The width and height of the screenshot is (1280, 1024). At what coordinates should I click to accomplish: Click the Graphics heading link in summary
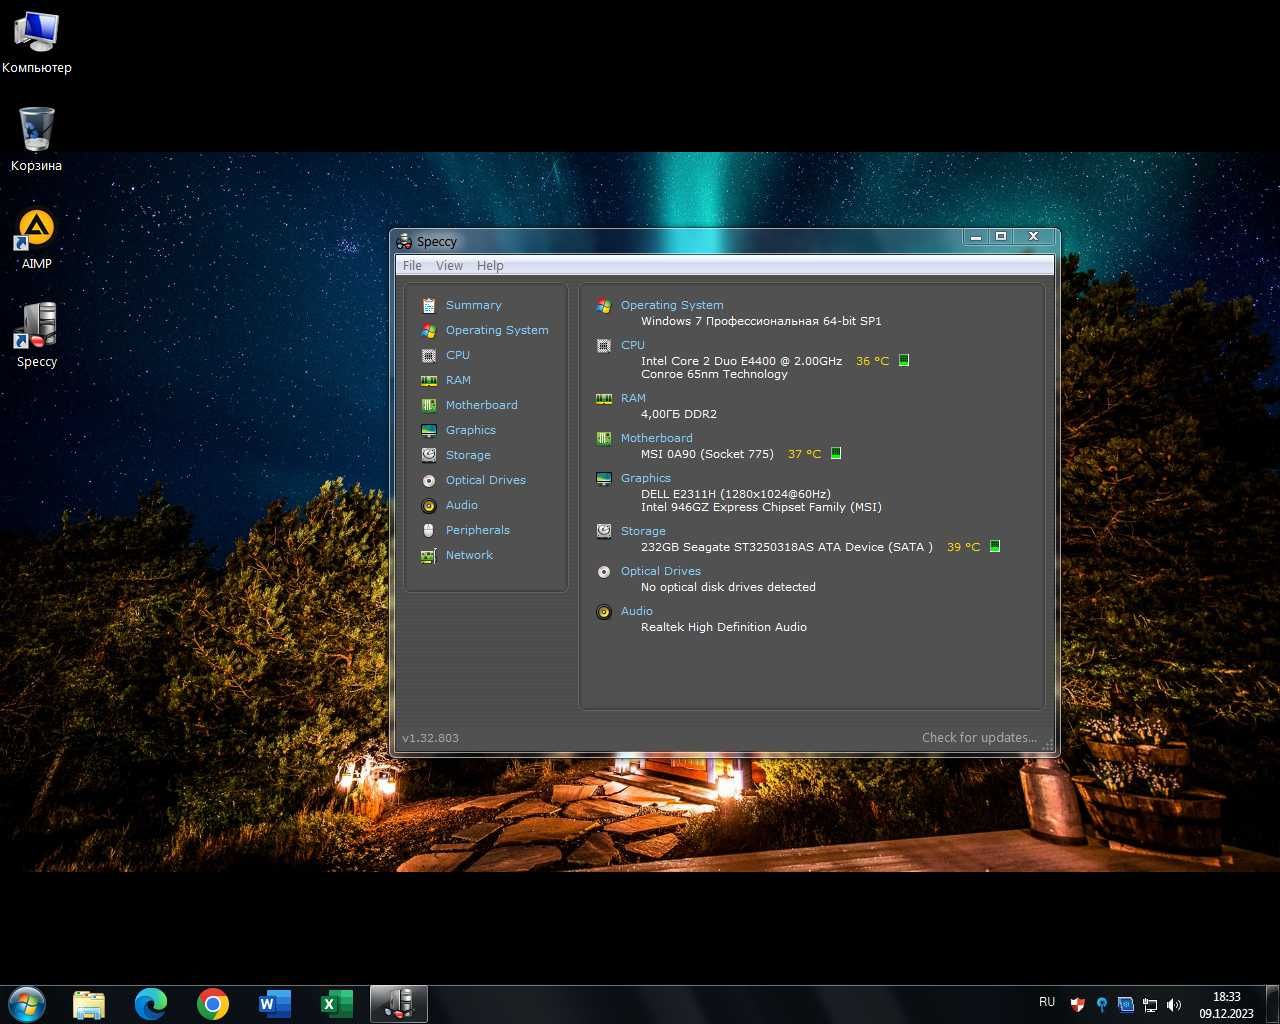pos(645,478)
